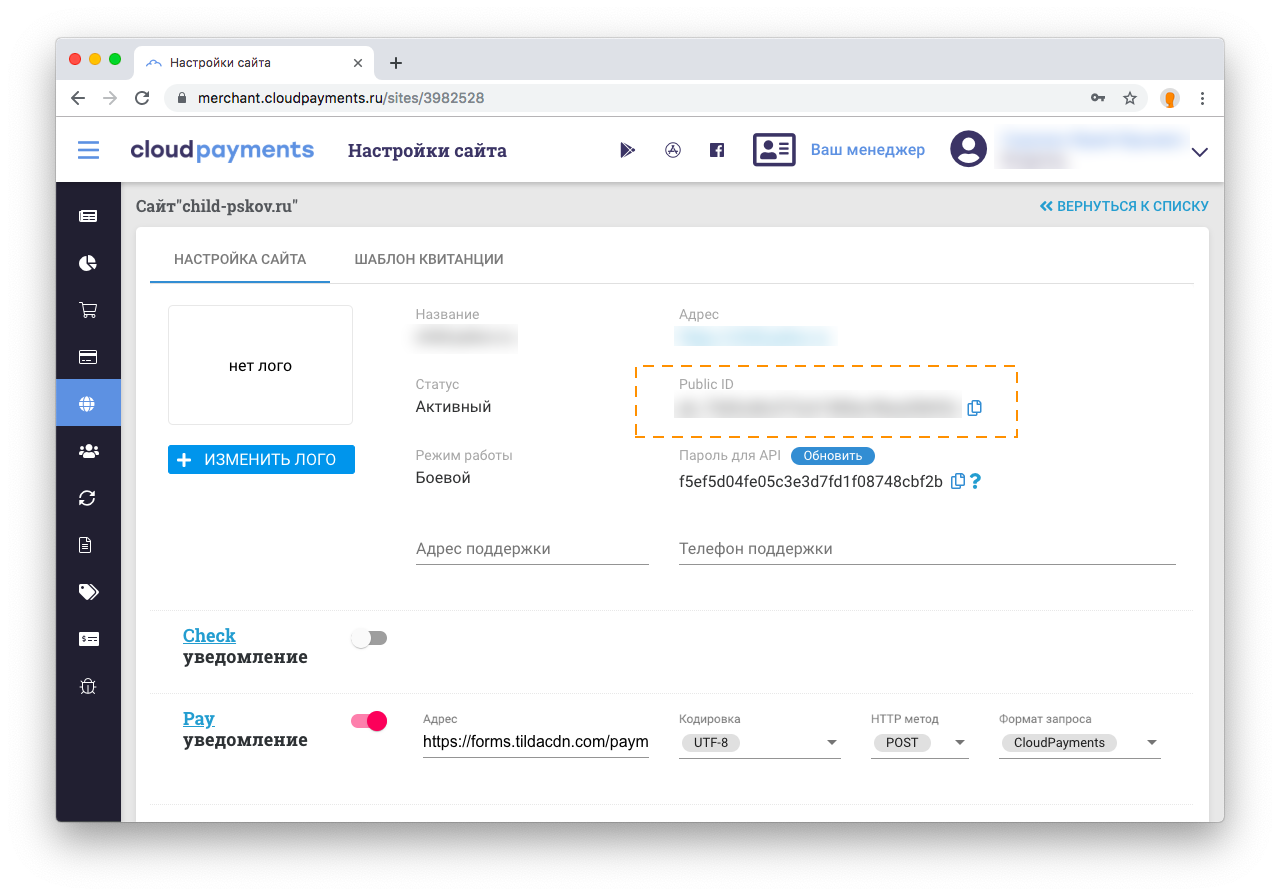Go back via ВЕРНУТЬСЯ К СПИСКУ link
Screen dimensions: 1280x896
coord(1124,206)
